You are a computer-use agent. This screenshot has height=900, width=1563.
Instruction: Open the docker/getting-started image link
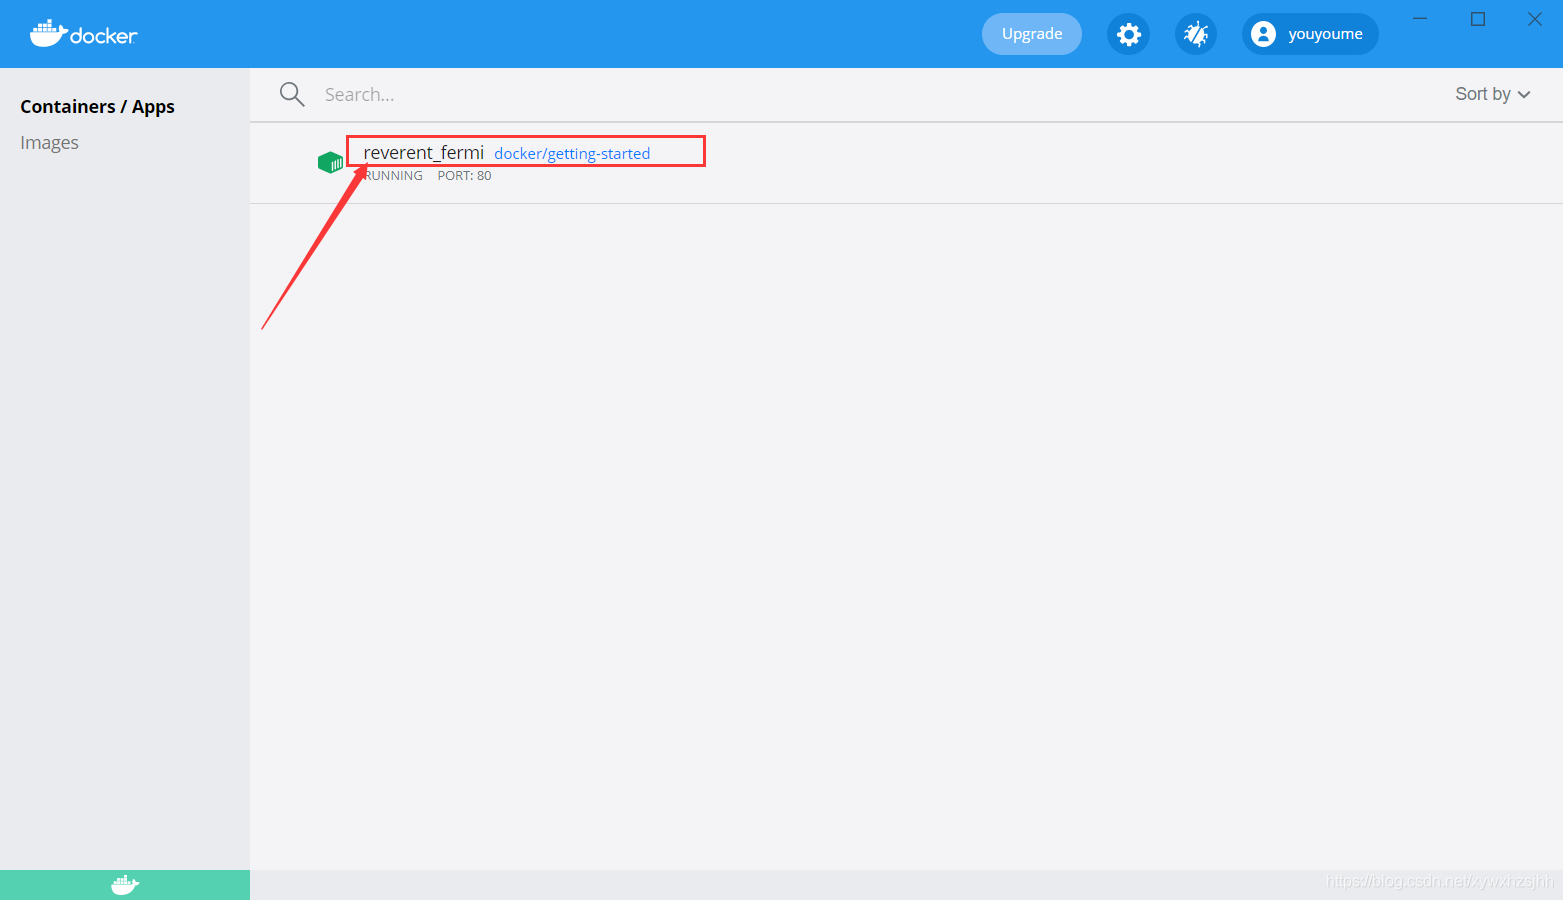[572, 153]
